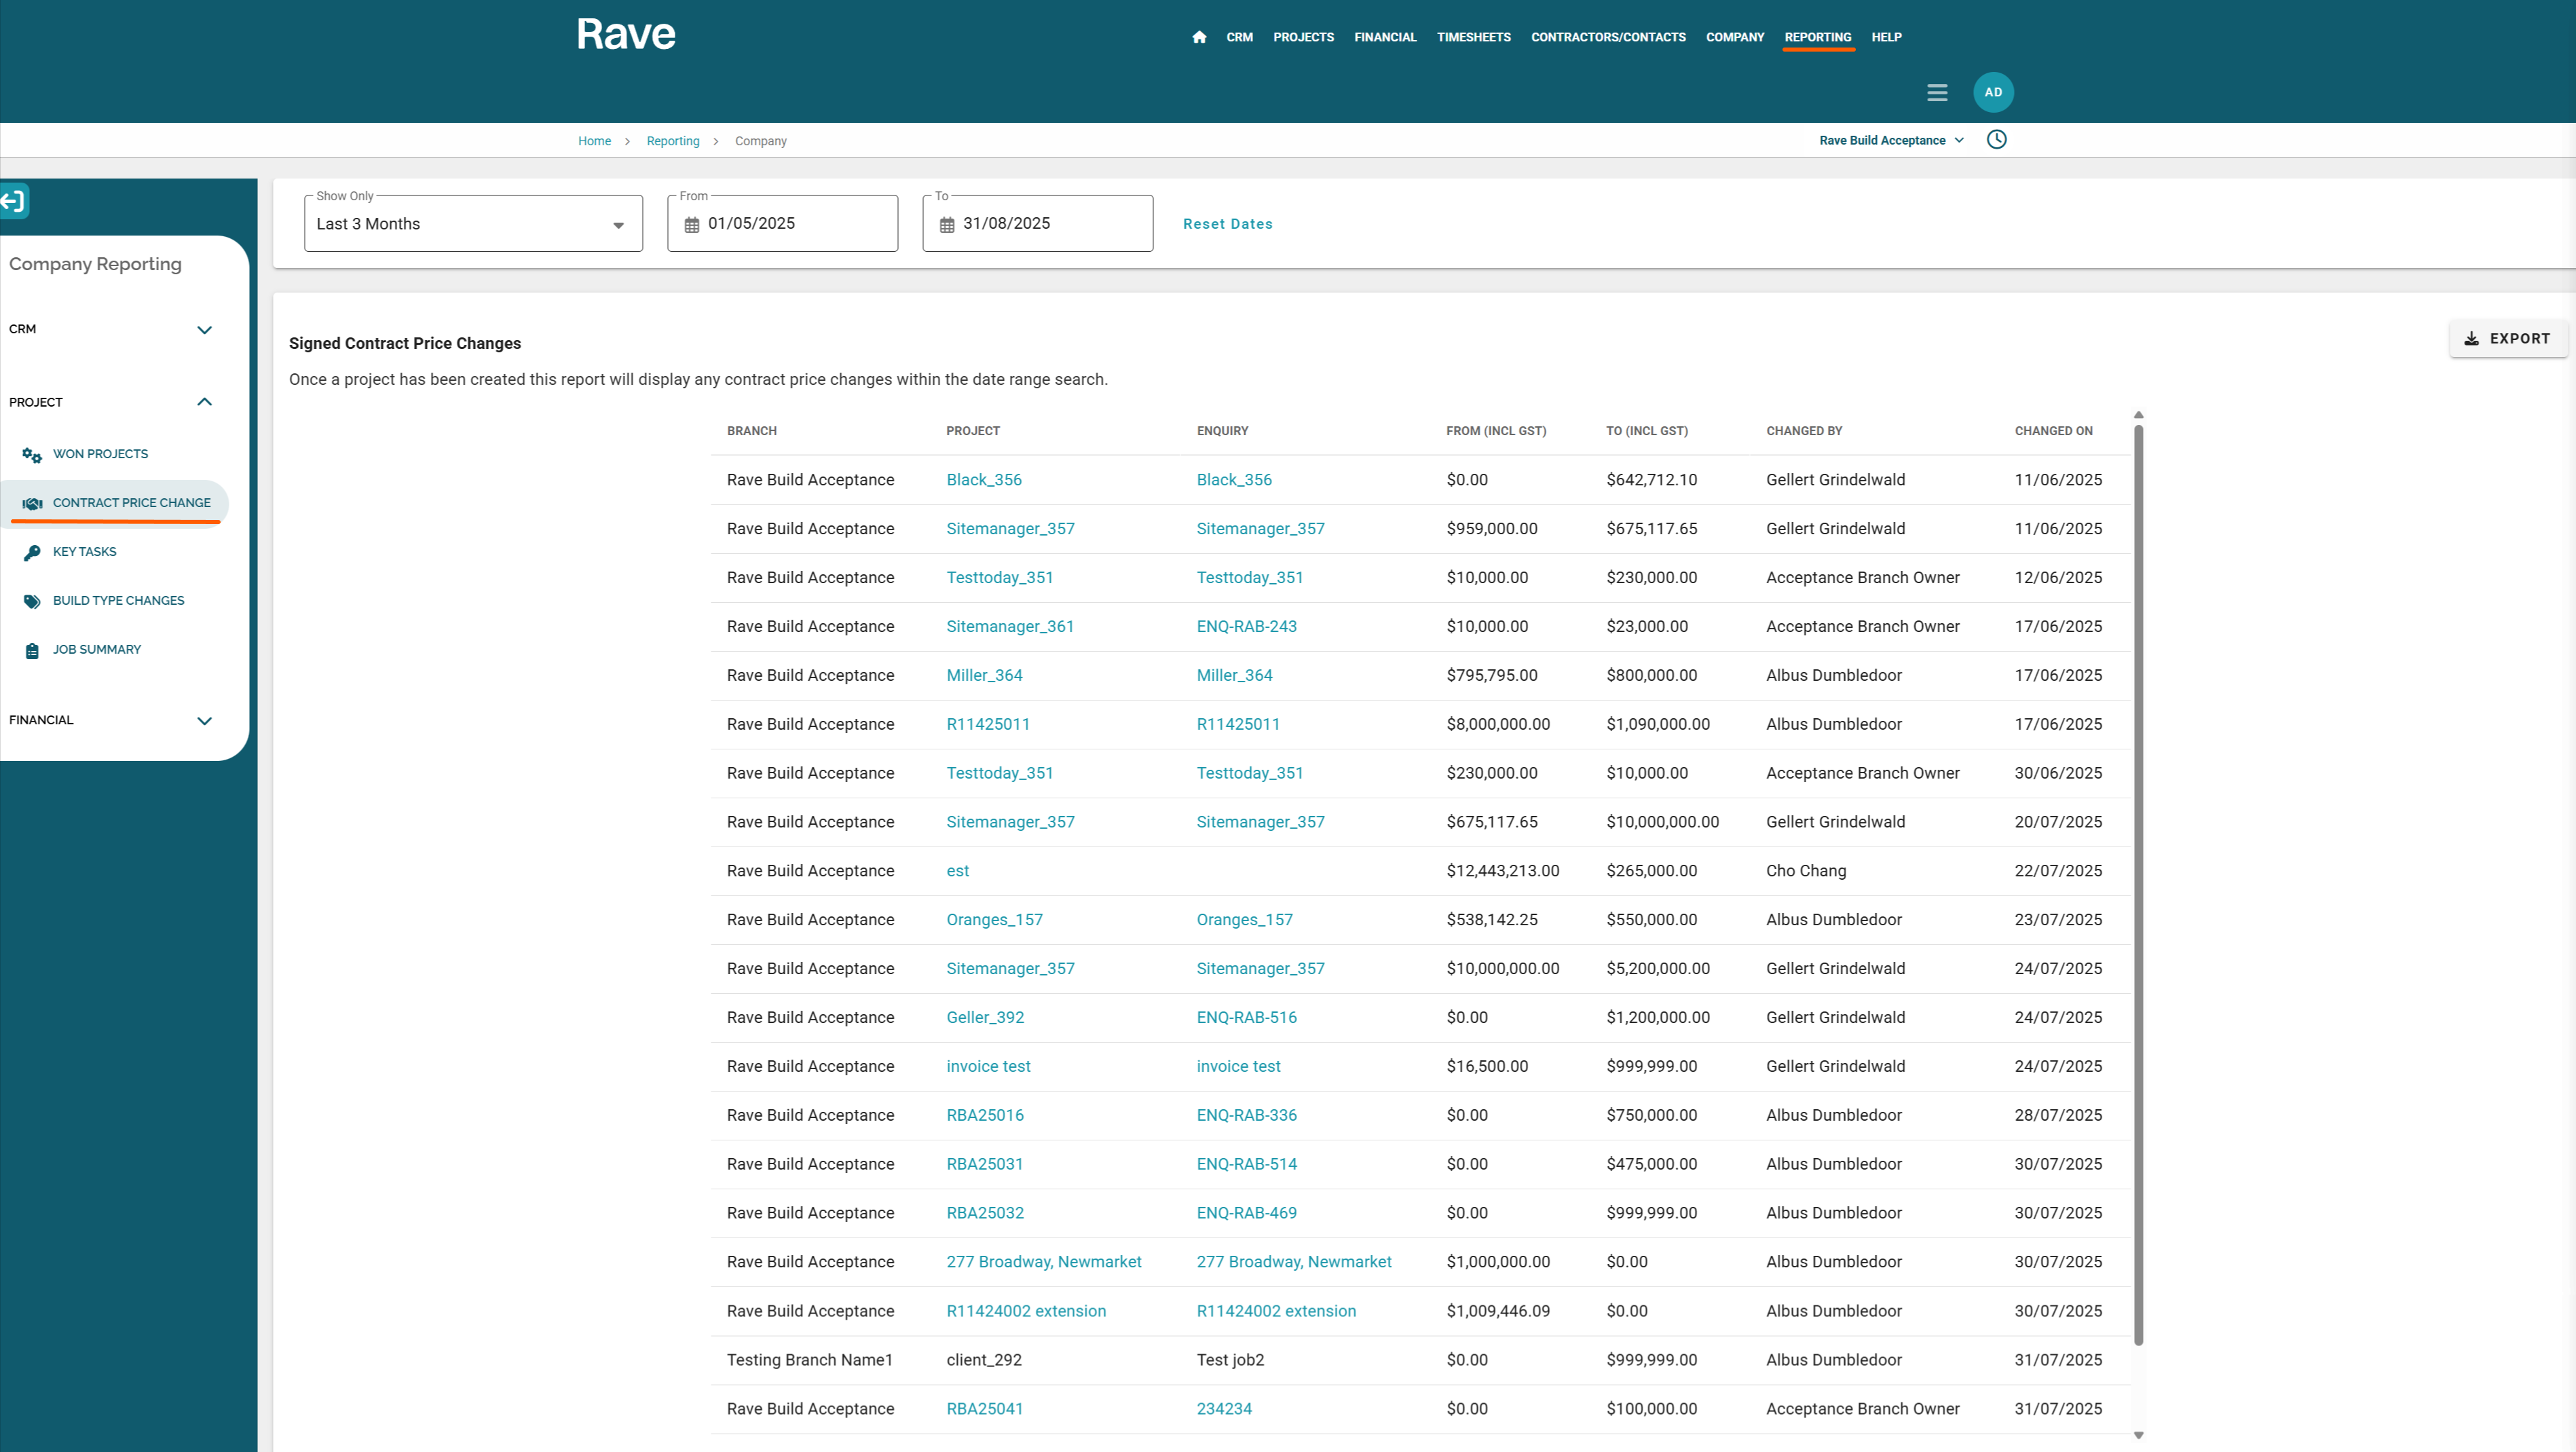The height and width of the screenshot is (1452, 2576).
Task: Click the table's vertical scrollbar thumb
Action: [2138, 885]
